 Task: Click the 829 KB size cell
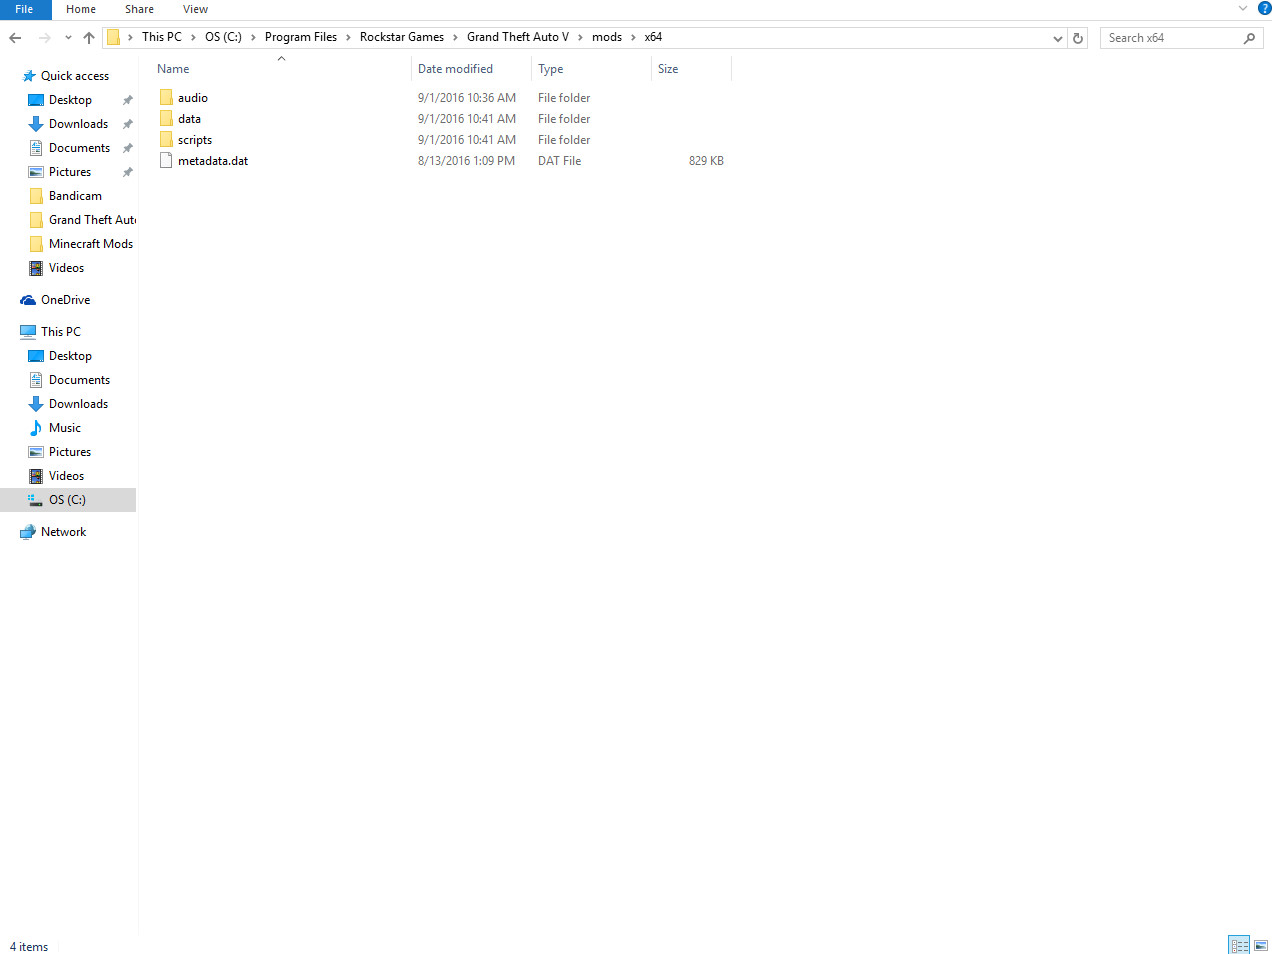[706, 161]
